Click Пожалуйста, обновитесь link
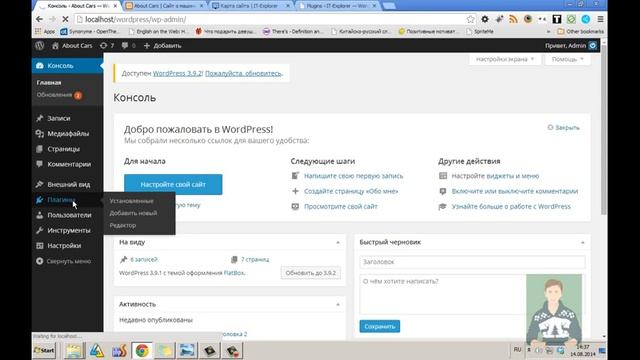 tap(243, 73)
